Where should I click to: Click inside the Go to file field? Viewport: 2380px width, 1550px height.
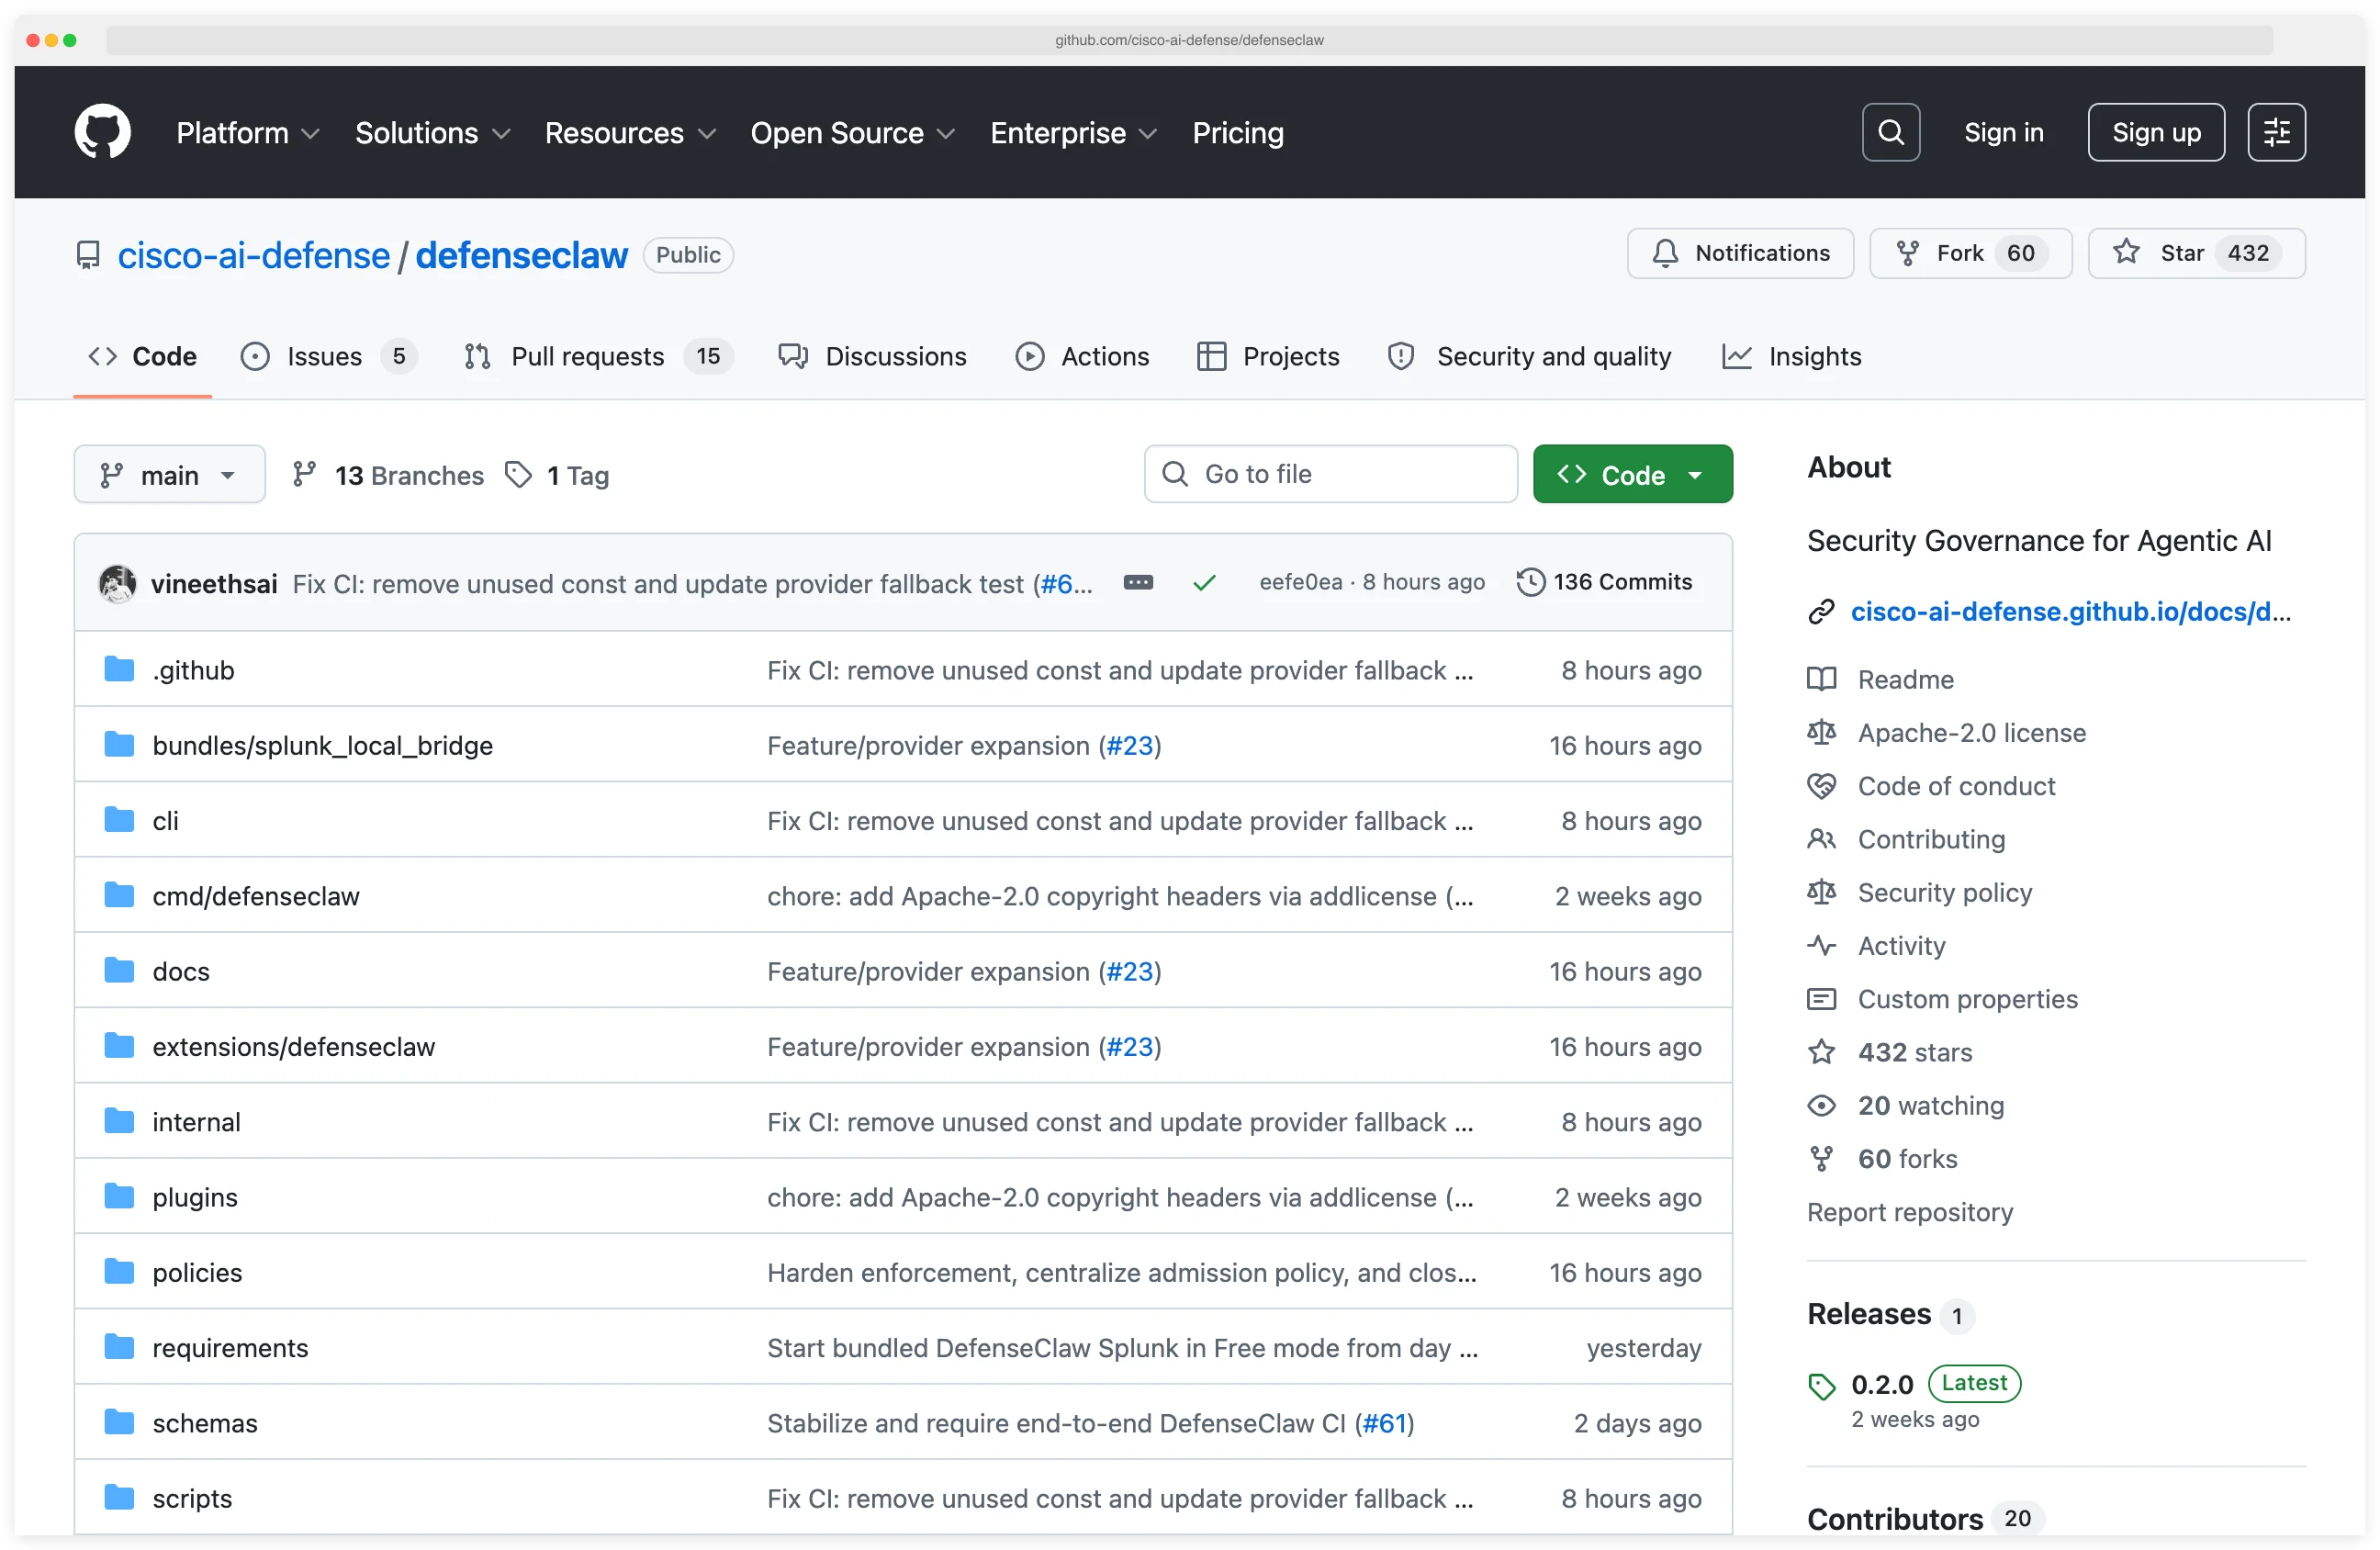(1330, 474)
